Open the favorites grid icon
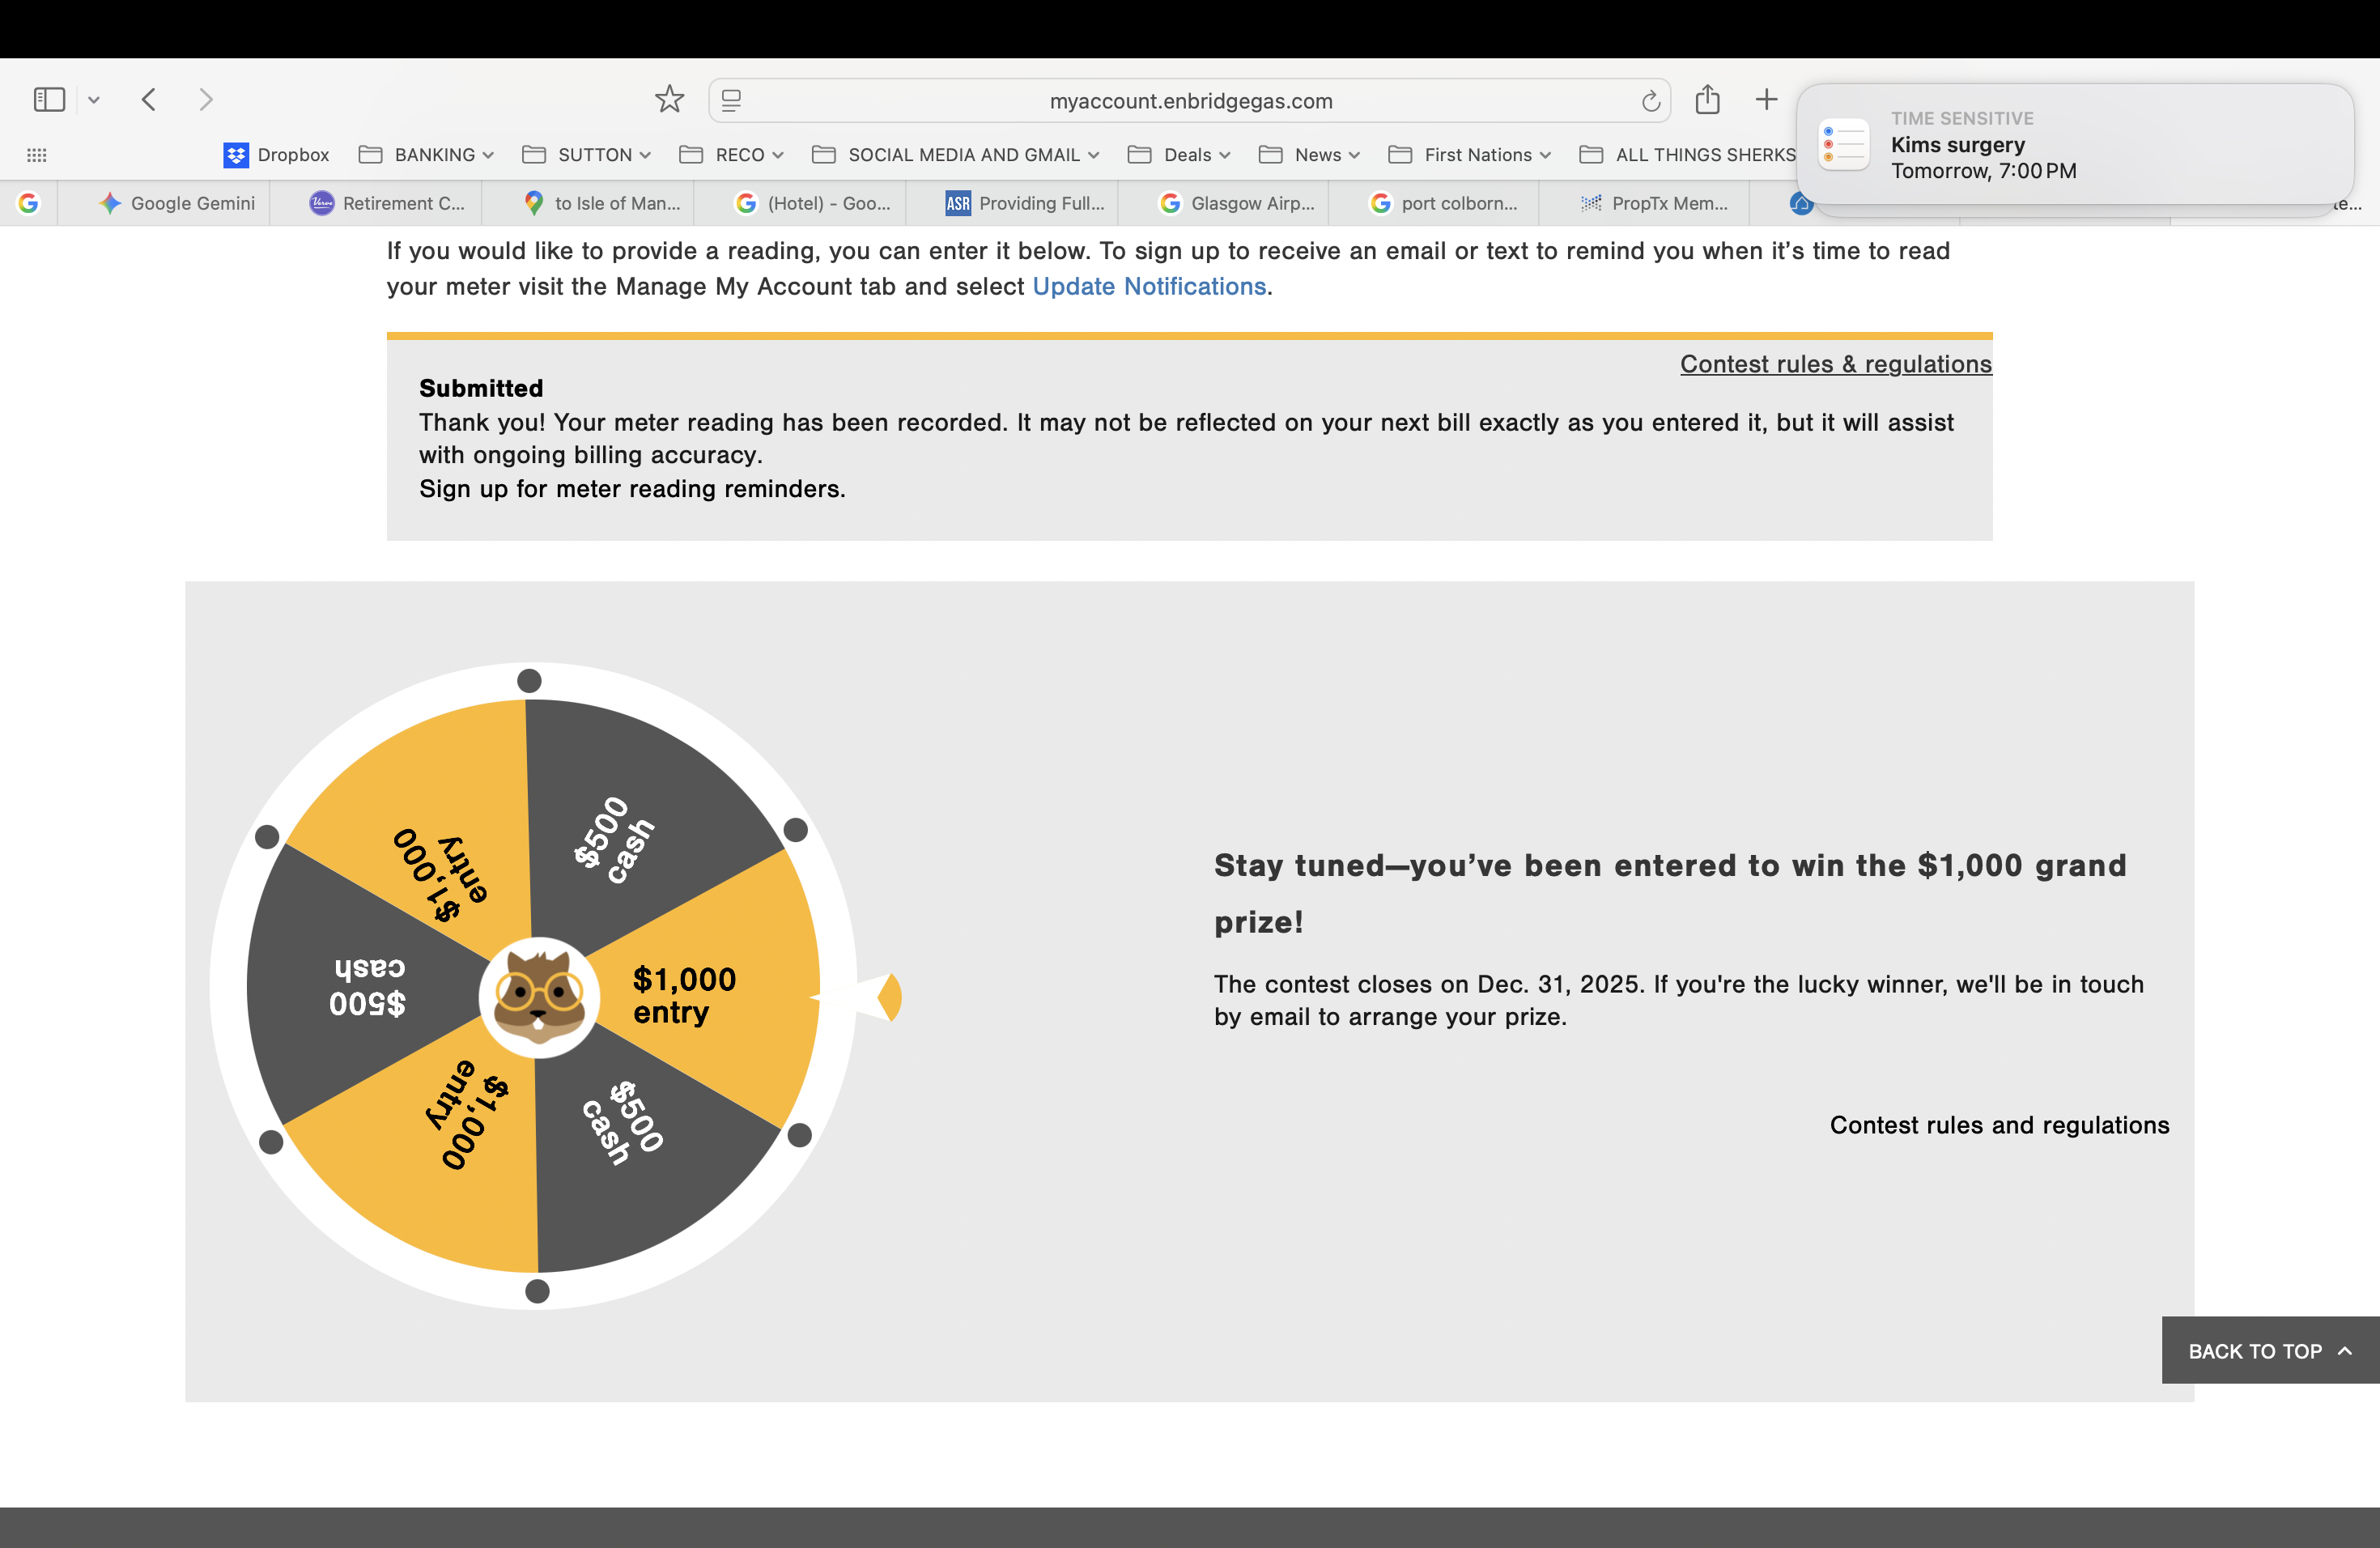 pyautogui.click(x=37, y=155)
